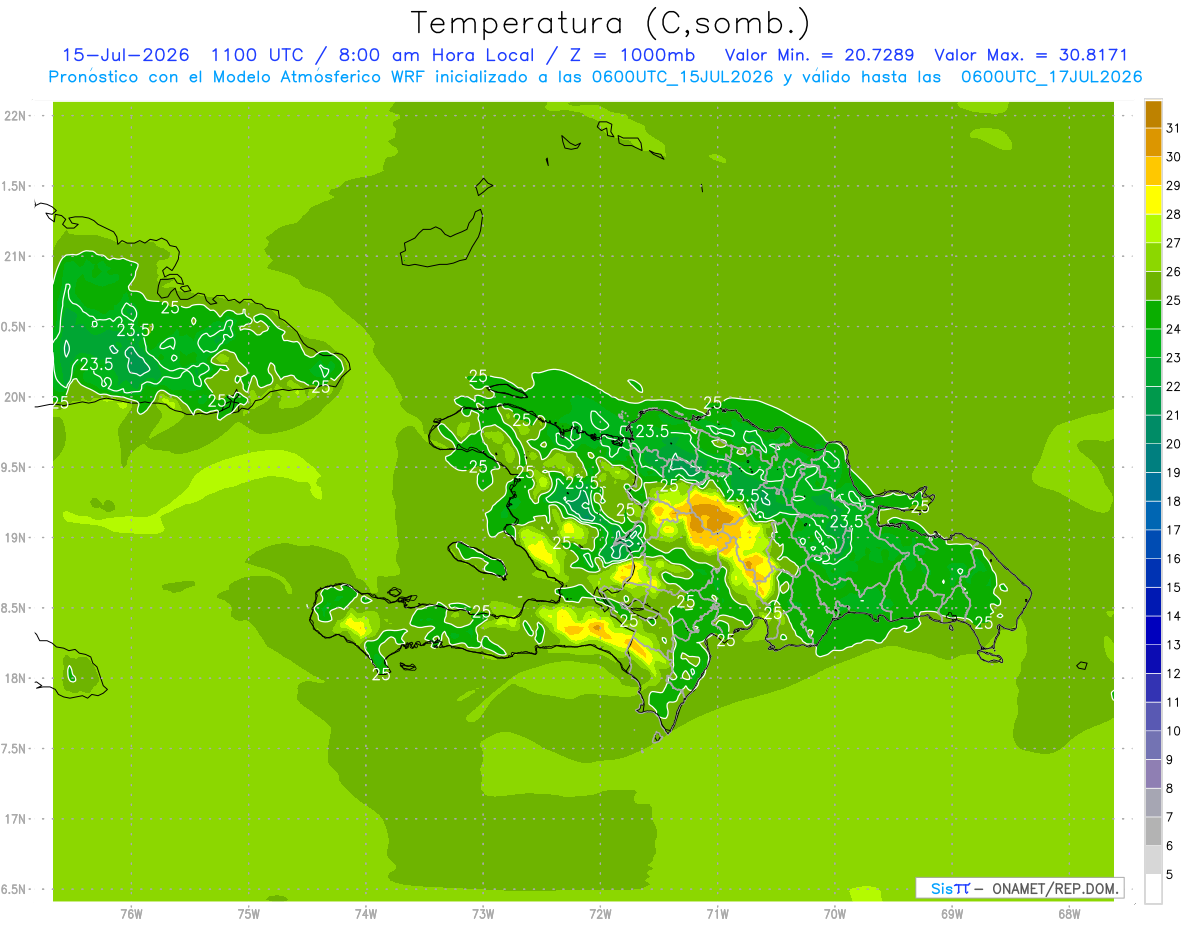This screenshot has width=1200, height=927.
Task: Pick the teal swatch between 19 and 20
Action: tap(1153, 458)
